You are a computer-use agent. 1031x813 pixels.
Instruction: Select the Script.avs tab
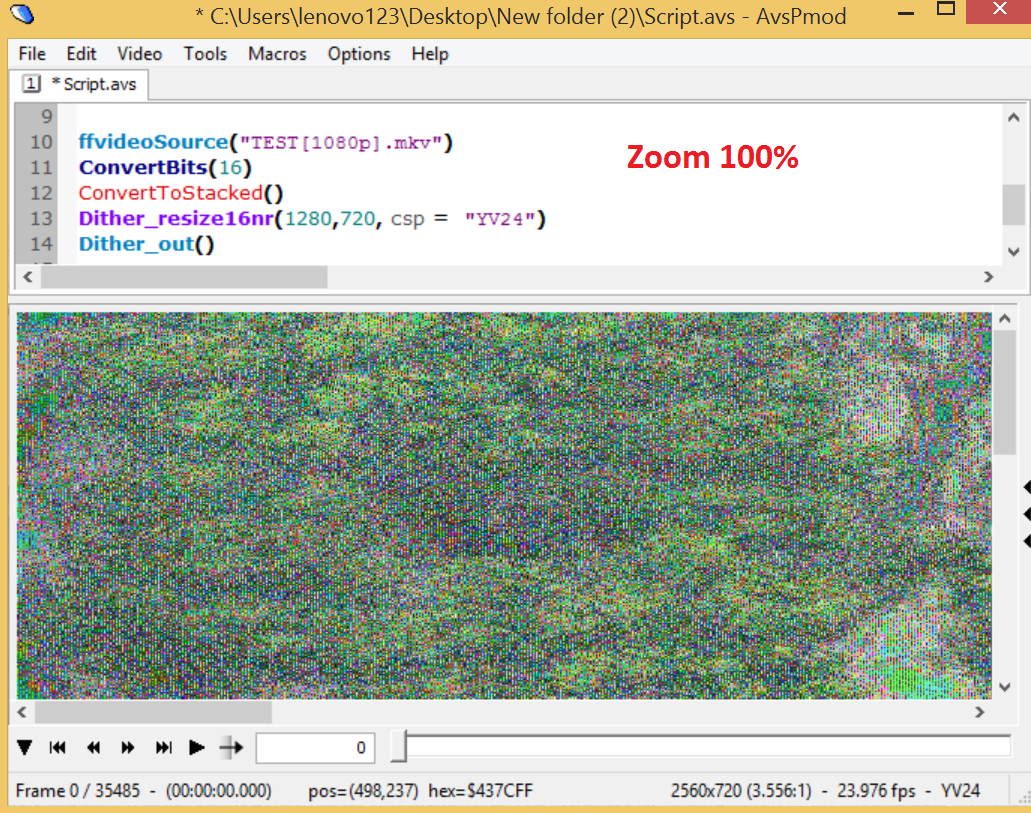point(80,84)
